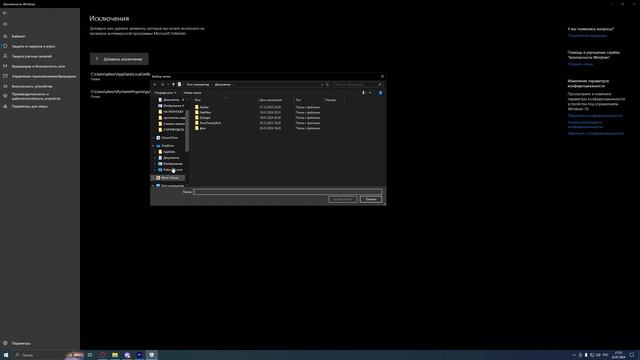The height and width of the screenshot is (360, 640).
Task: Select Документы under OneDrive in the tree
Action: click(169, 158)
